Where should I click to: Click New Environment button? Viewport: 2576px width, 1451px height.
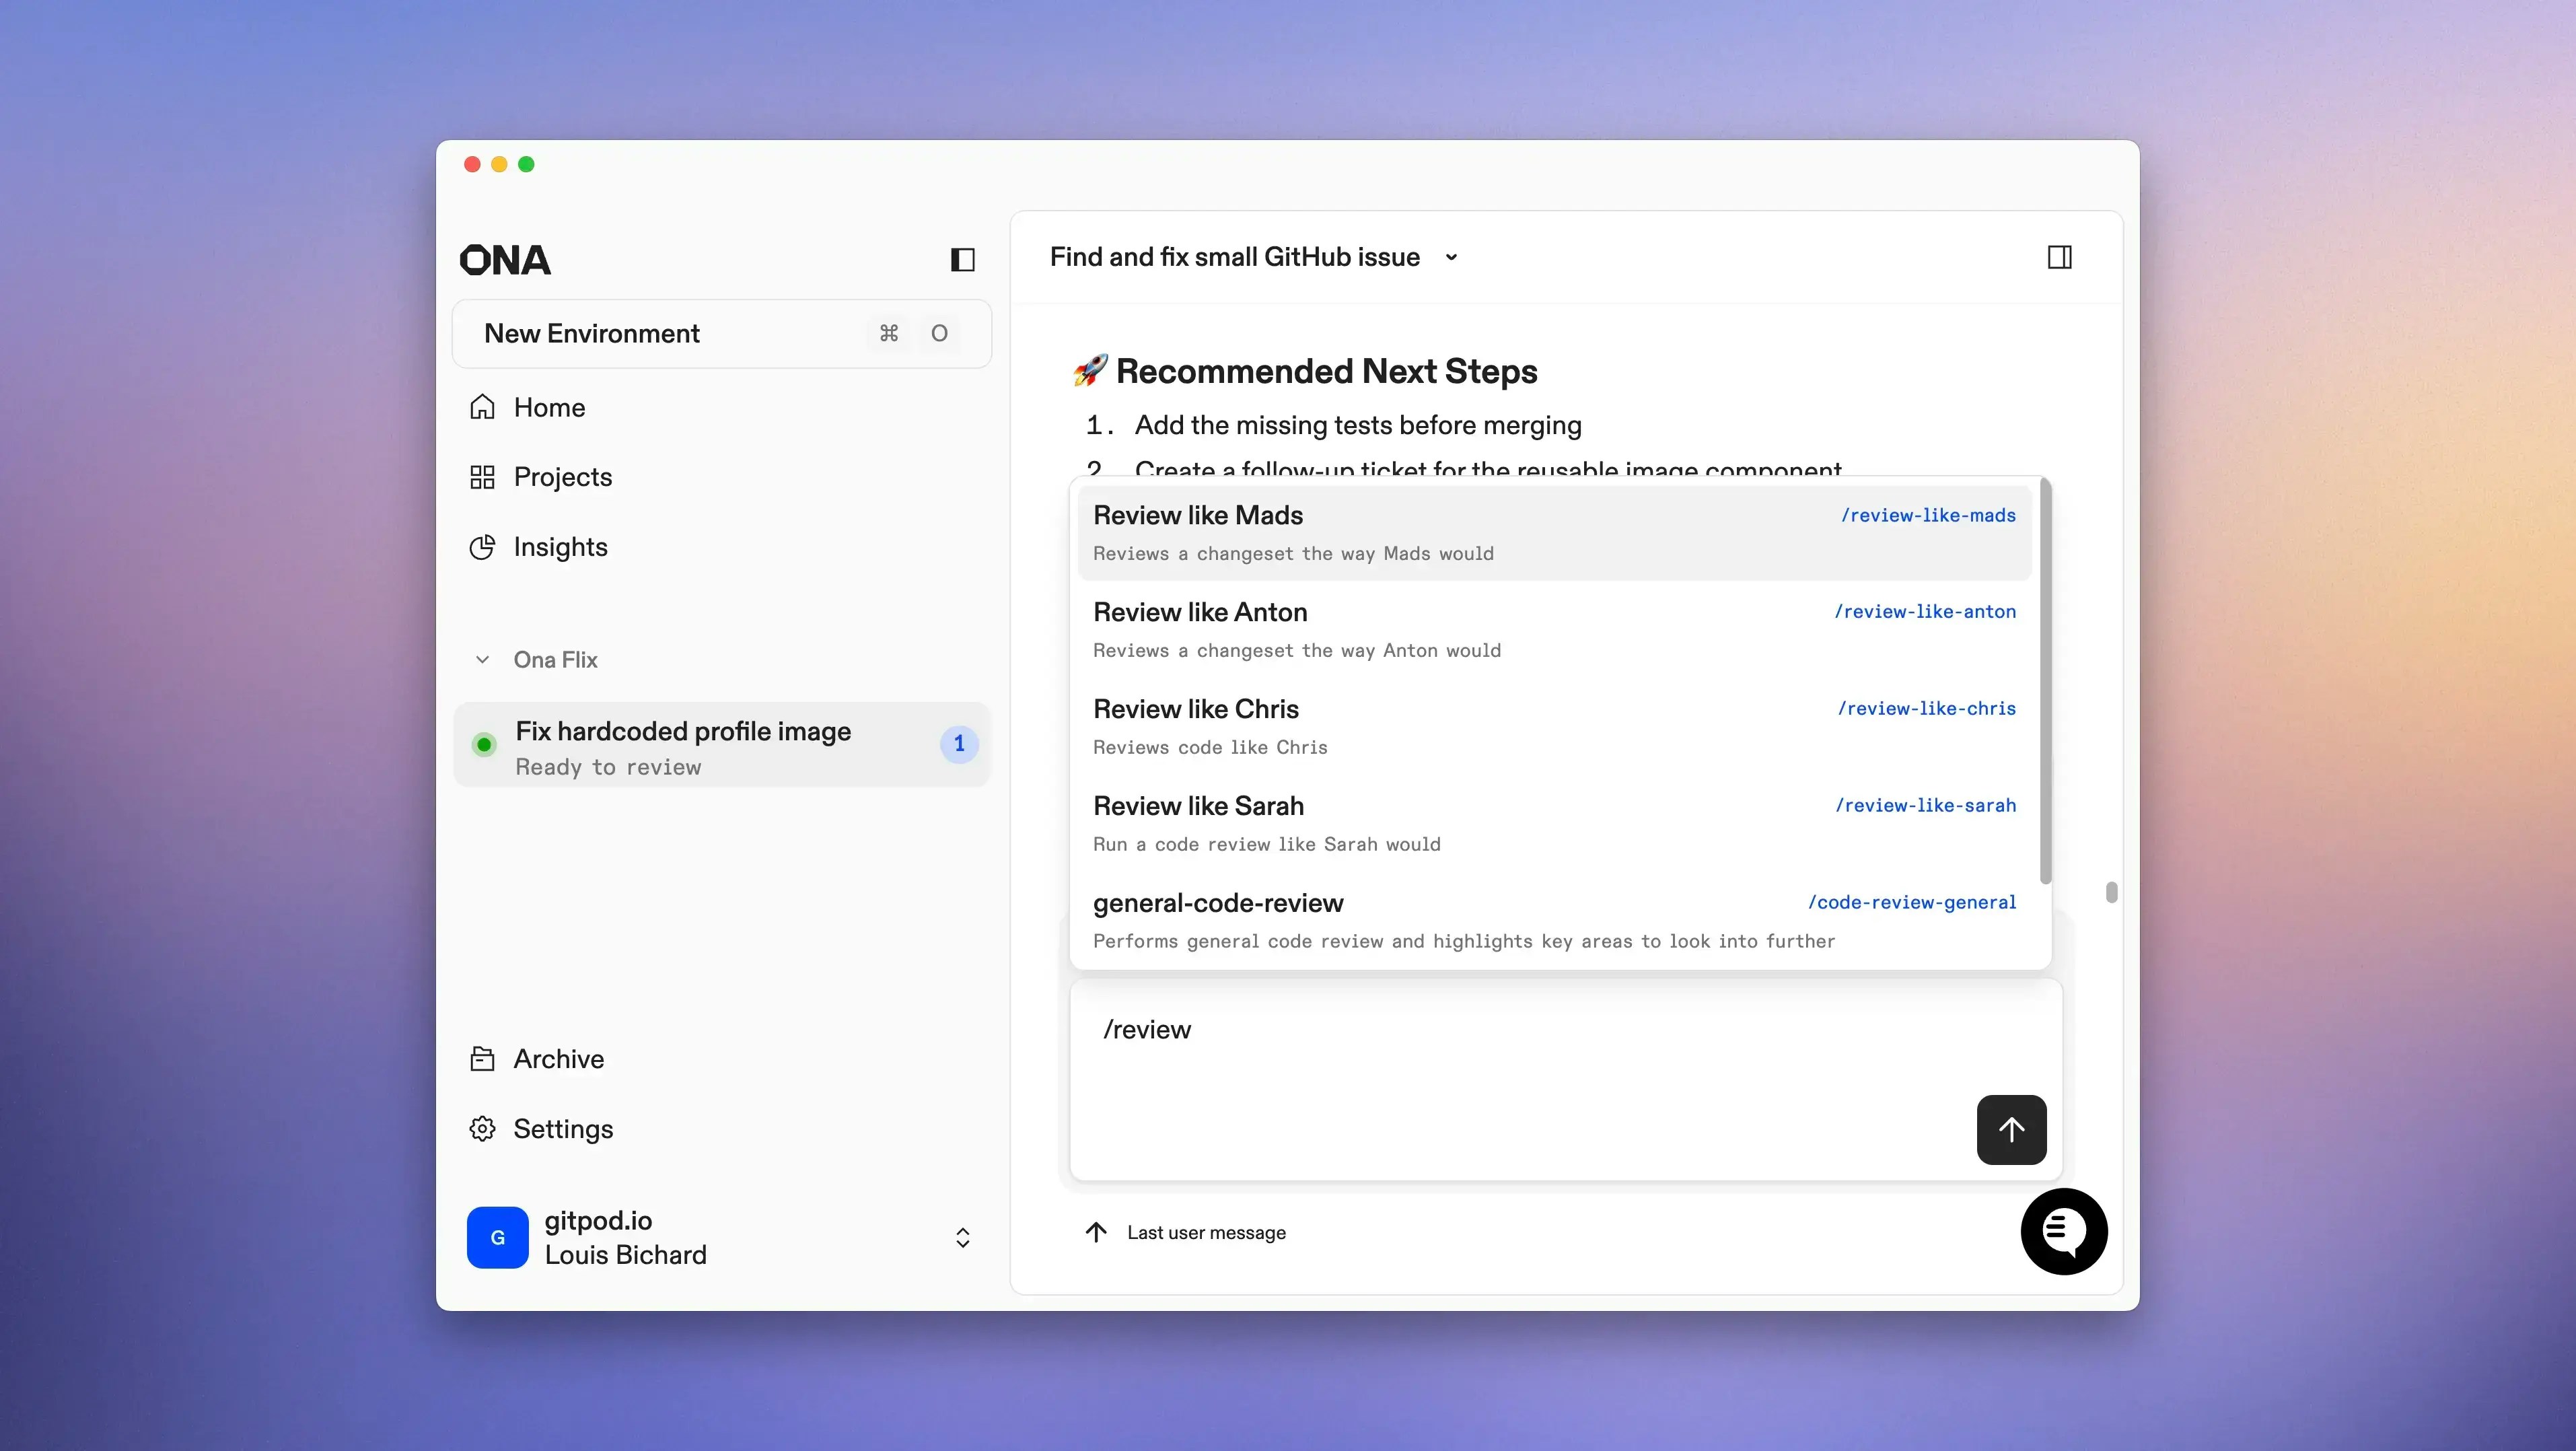coord(720,334)
